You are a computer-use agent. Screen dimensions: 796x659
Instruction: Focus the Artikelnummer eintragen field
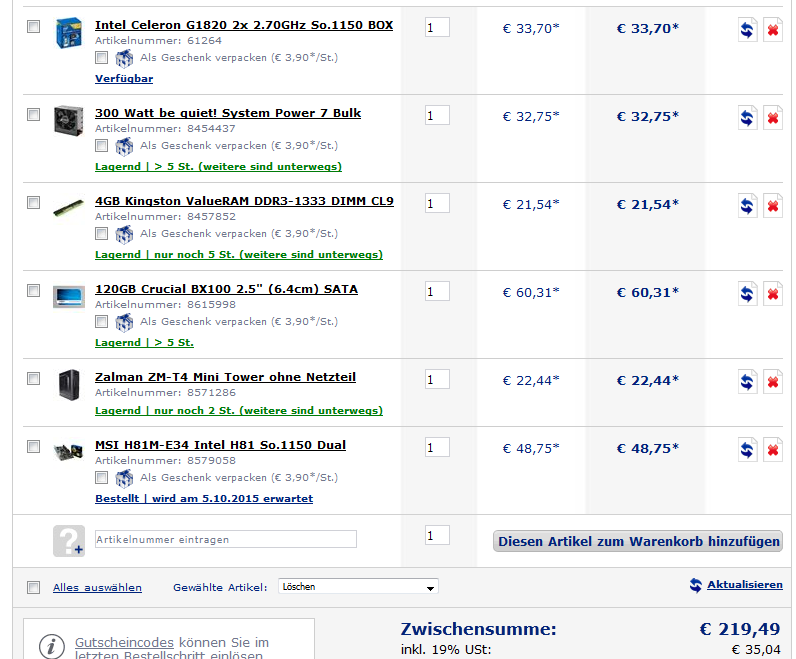point(226,539)
